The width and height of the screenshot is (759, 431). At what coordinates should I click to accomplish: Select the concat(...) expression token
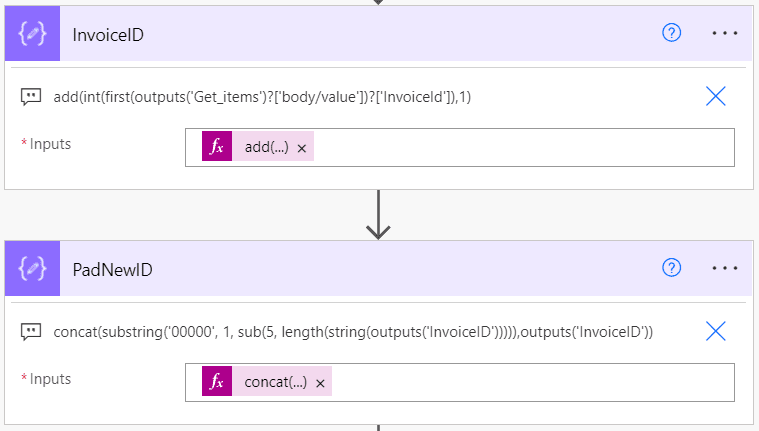(x=275, y=382)
